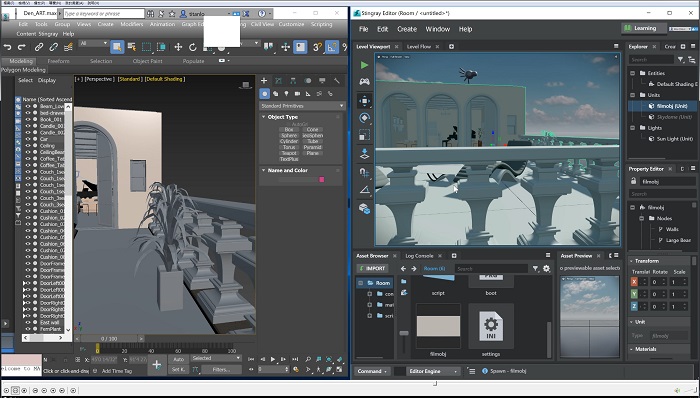This screenshot has height=398, width=700.
Task: Toggle visibility eye of East wall object
Action: [28, 322]
